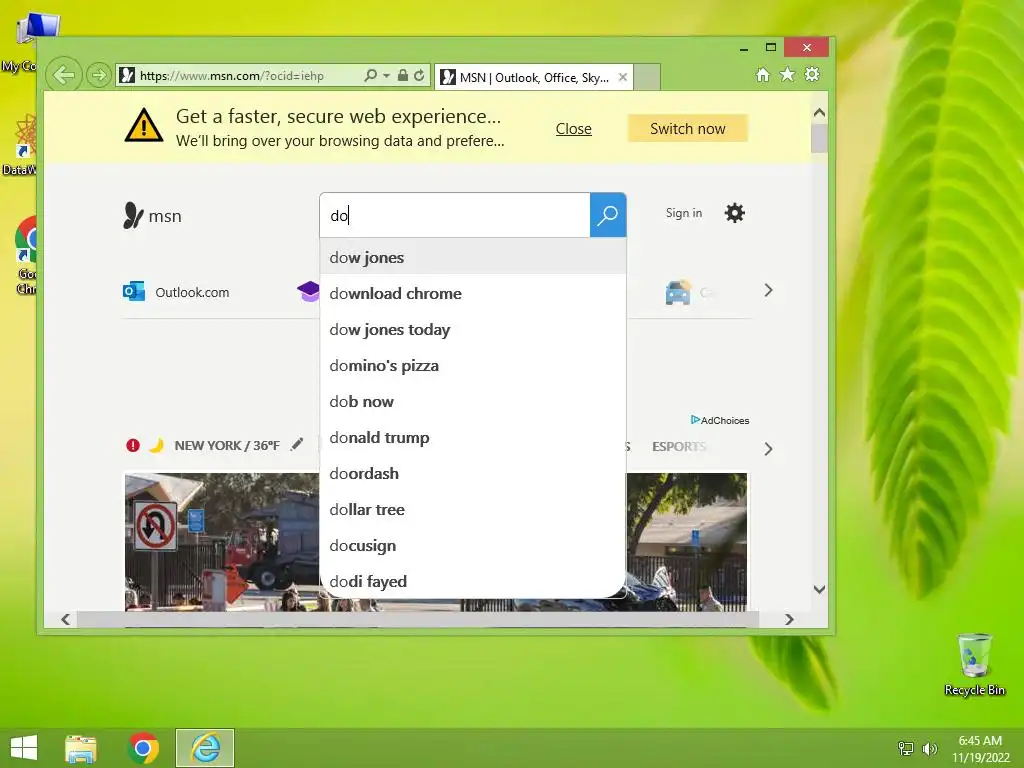
Task: Open Favorites star icon
Action: pos(788,74)
